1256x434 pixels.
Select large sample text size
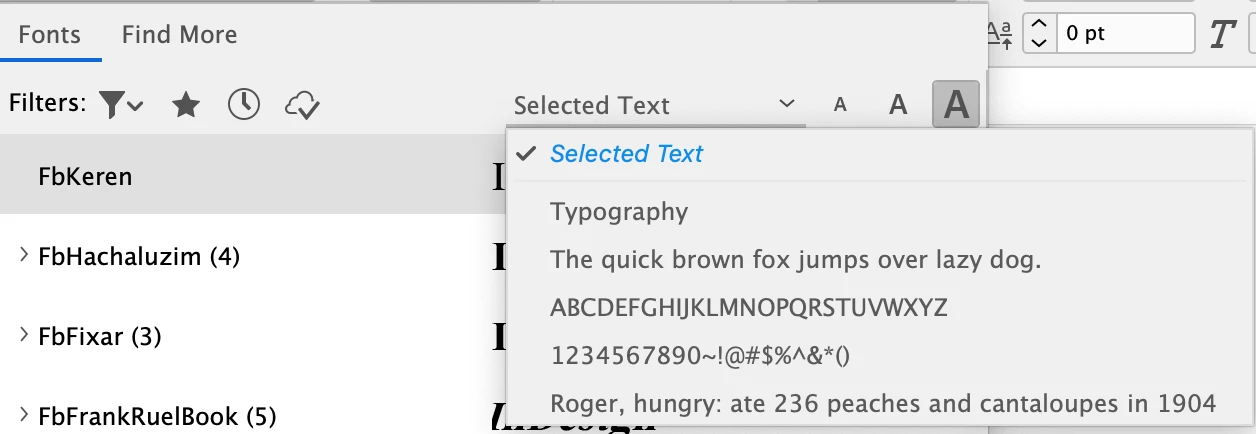tap(956, 105)
